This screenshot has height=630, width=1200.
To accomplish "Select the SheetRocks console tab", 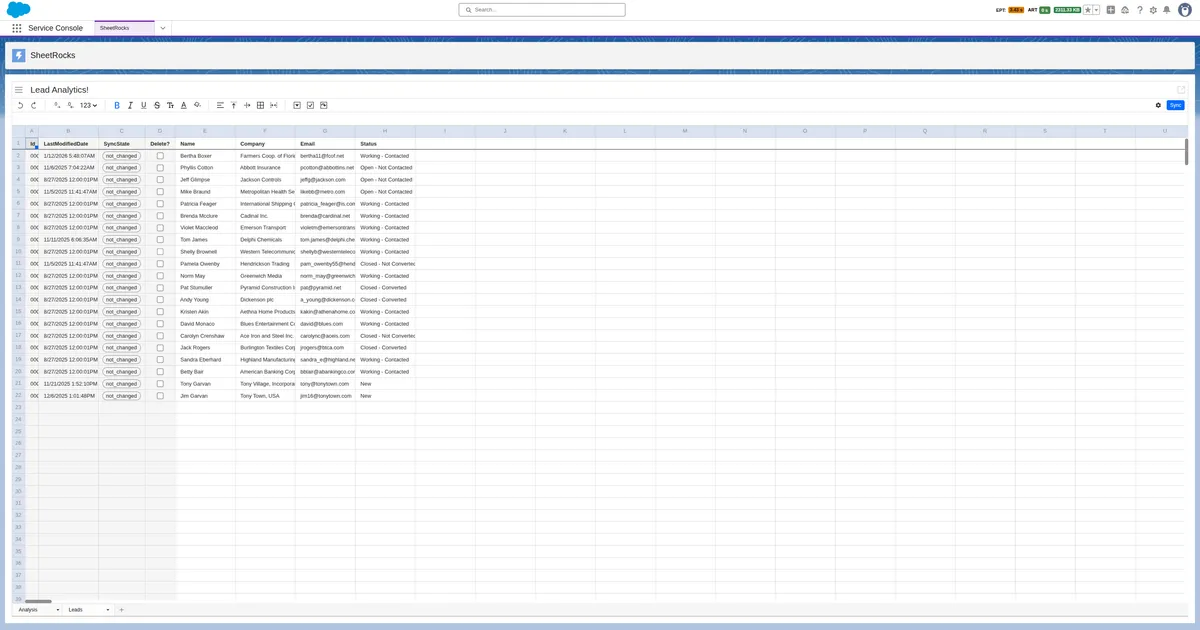I will pyautogui.click(x=124, y=28).
